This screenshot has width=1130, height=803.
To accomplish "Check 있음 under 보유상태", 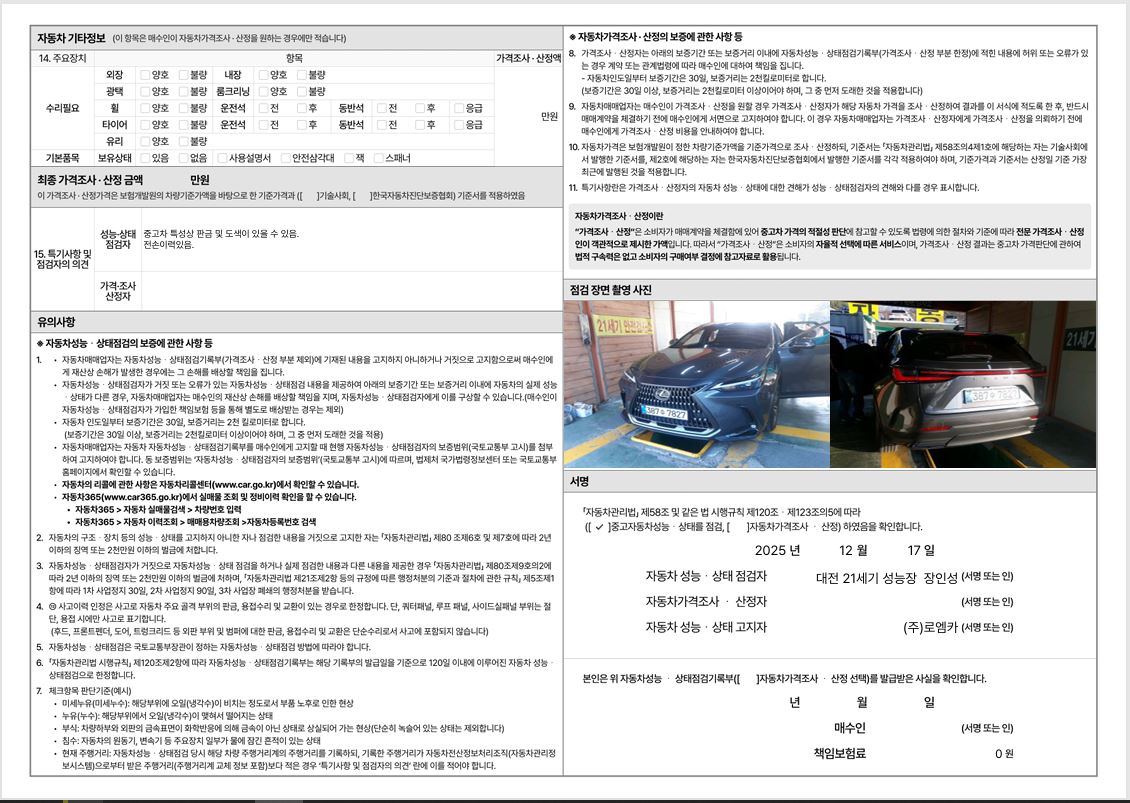I will pos(145,158).
